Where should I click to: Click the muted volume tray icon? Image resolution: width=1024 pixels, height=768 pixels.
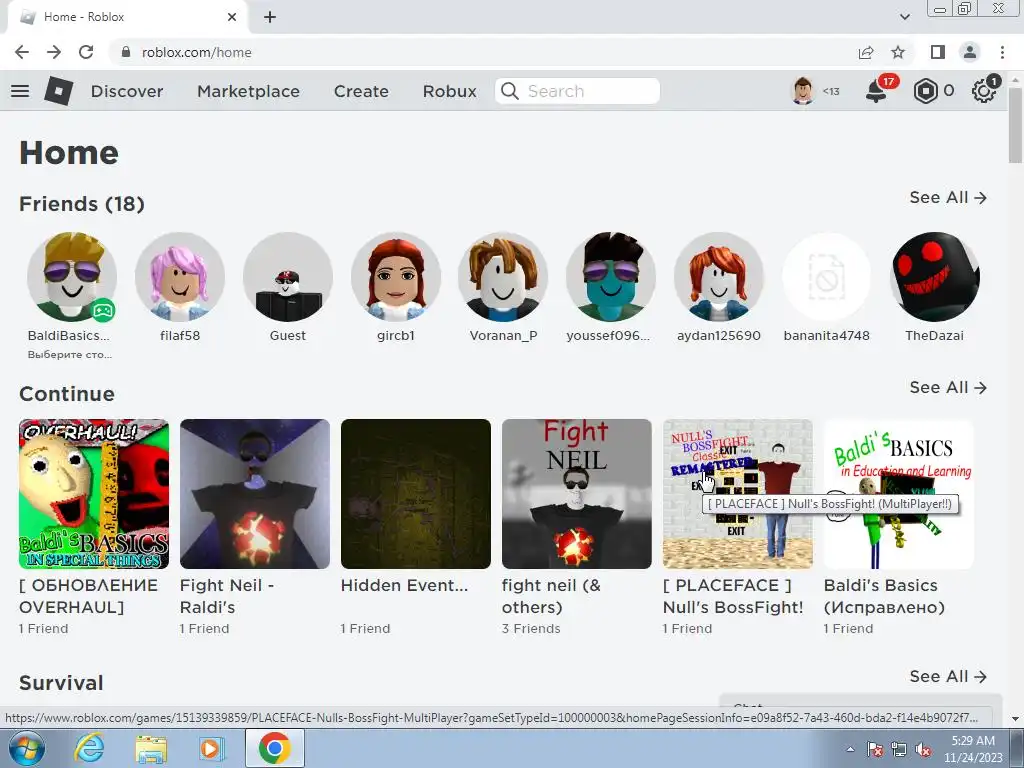(923, 750)
